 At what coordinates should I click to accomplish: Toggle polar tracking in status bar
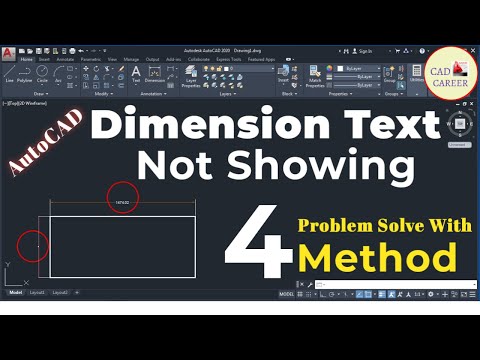pos(332,294)
